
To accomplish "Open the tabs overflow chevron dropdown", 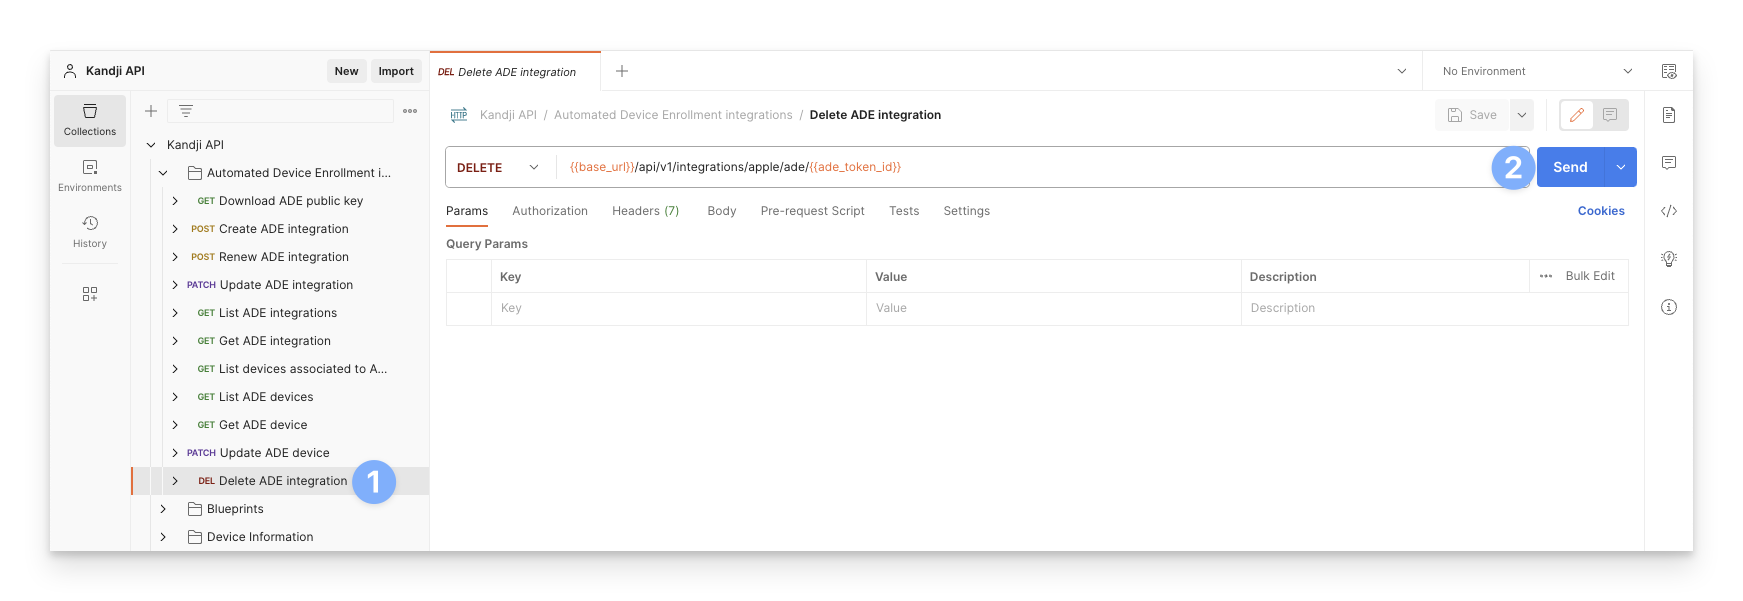I will (1402, 71).
